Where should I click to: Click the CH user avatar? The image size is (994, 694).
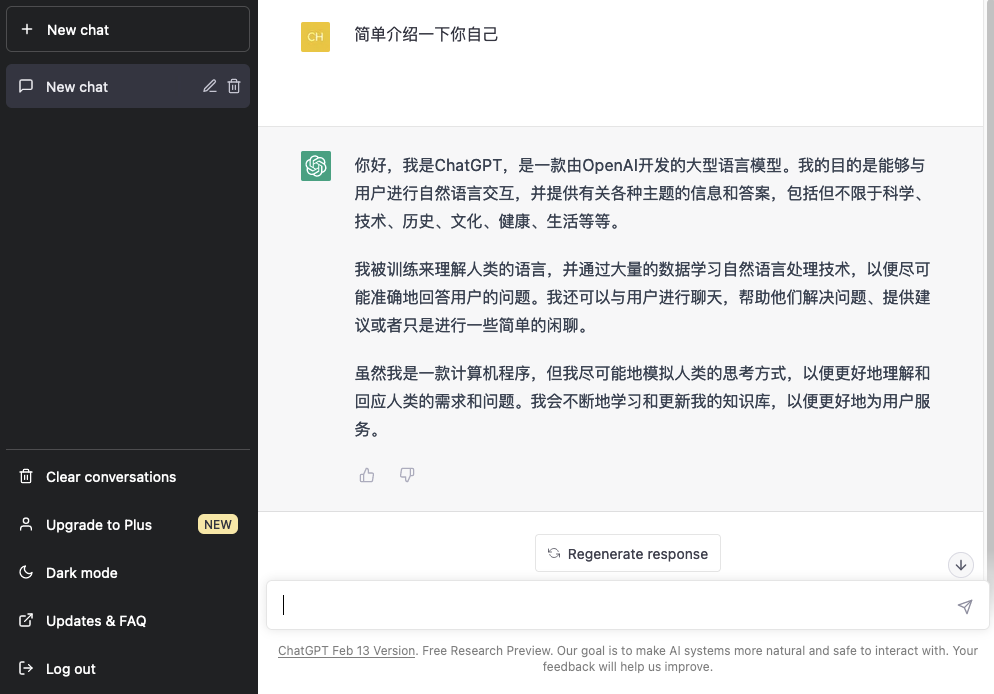click(x=316, y=37)
